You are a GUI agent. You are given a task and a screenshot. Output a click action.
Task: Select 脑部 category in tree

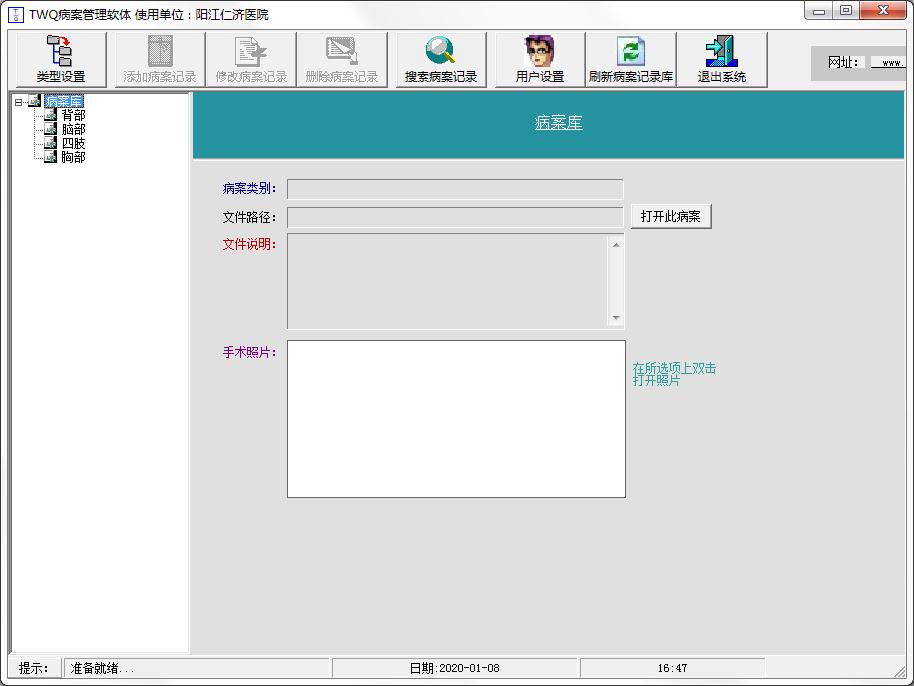point(73,129)
